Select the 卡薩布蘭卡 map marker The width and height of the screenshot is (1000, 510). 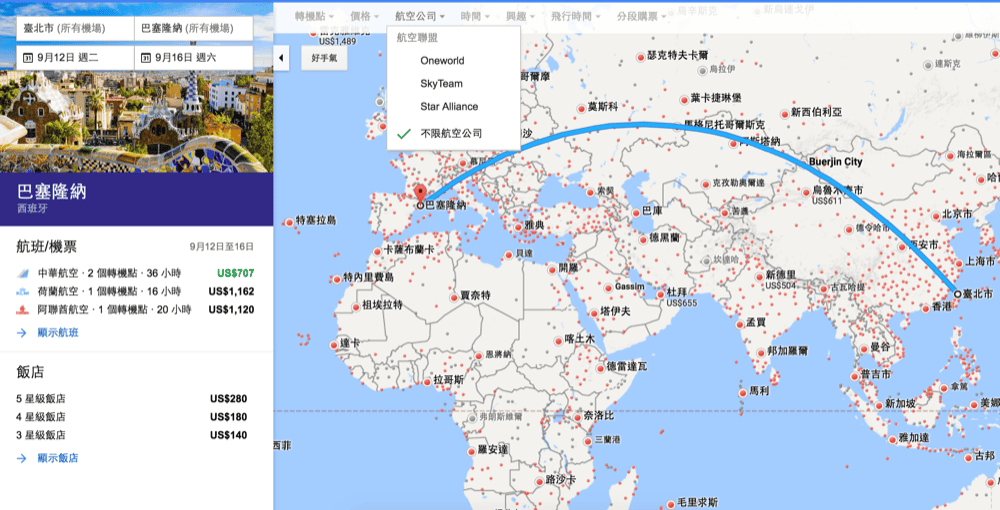(x=379, y=251)
